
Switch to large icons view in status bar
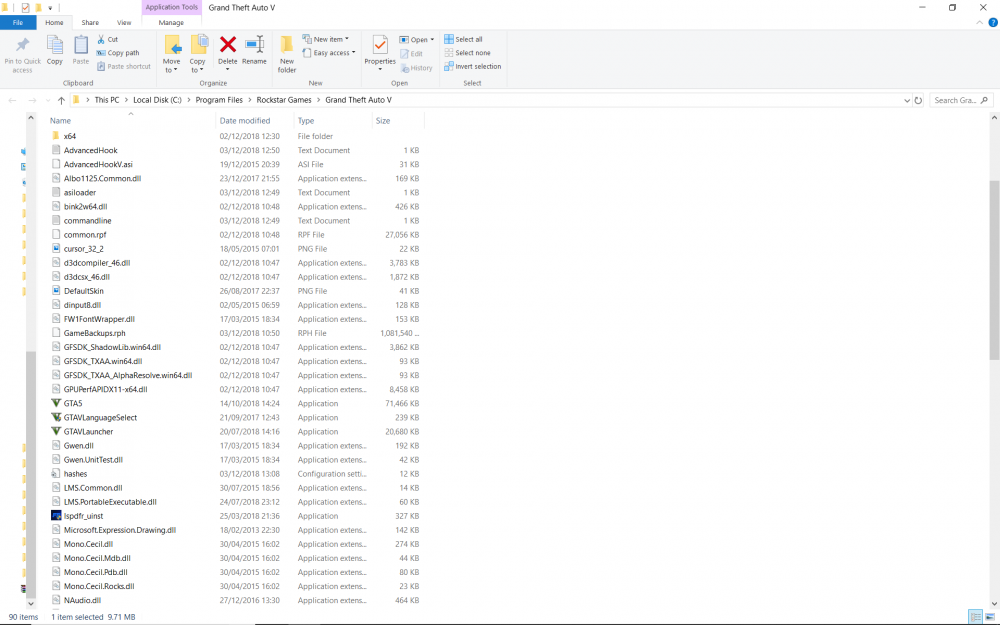(990, 616)
